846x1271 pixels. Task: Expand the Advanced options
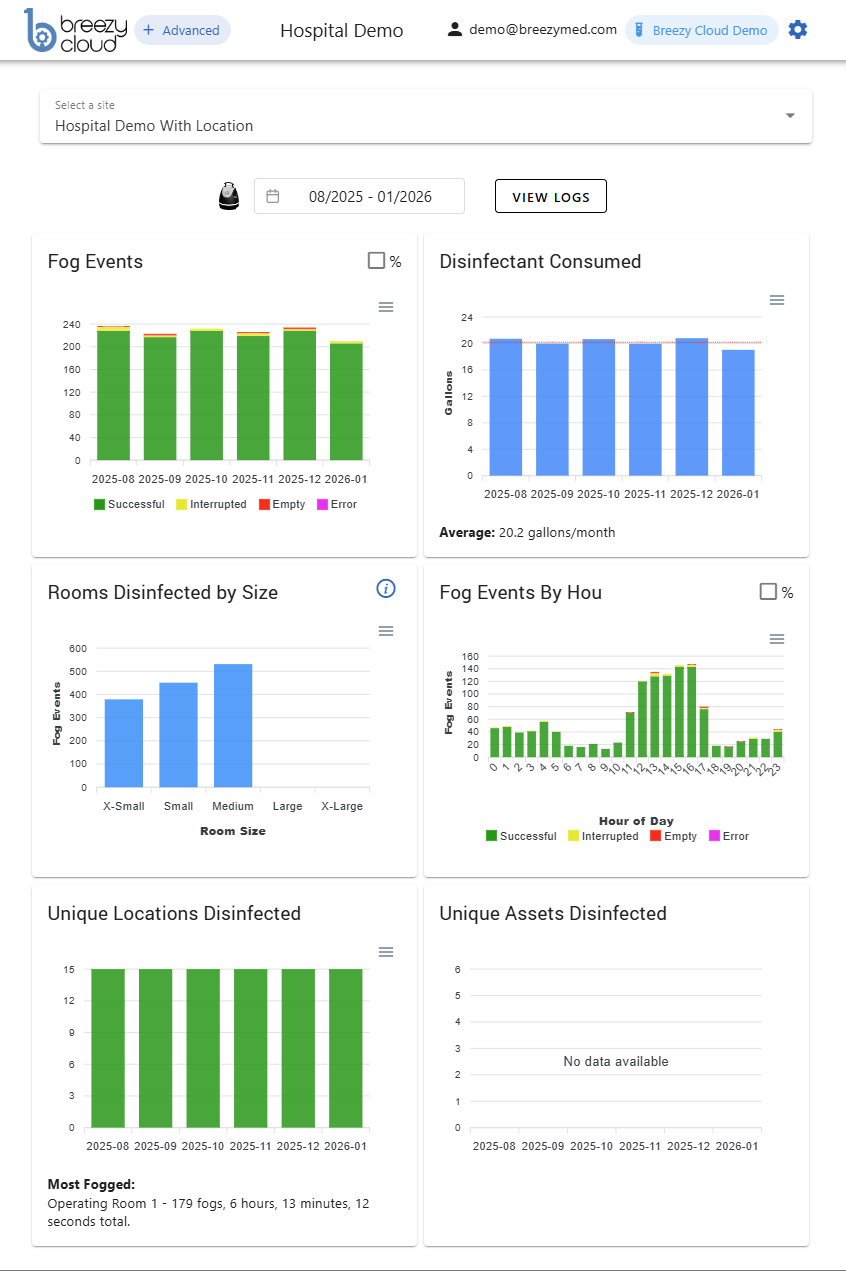click(x=182, y=30)
